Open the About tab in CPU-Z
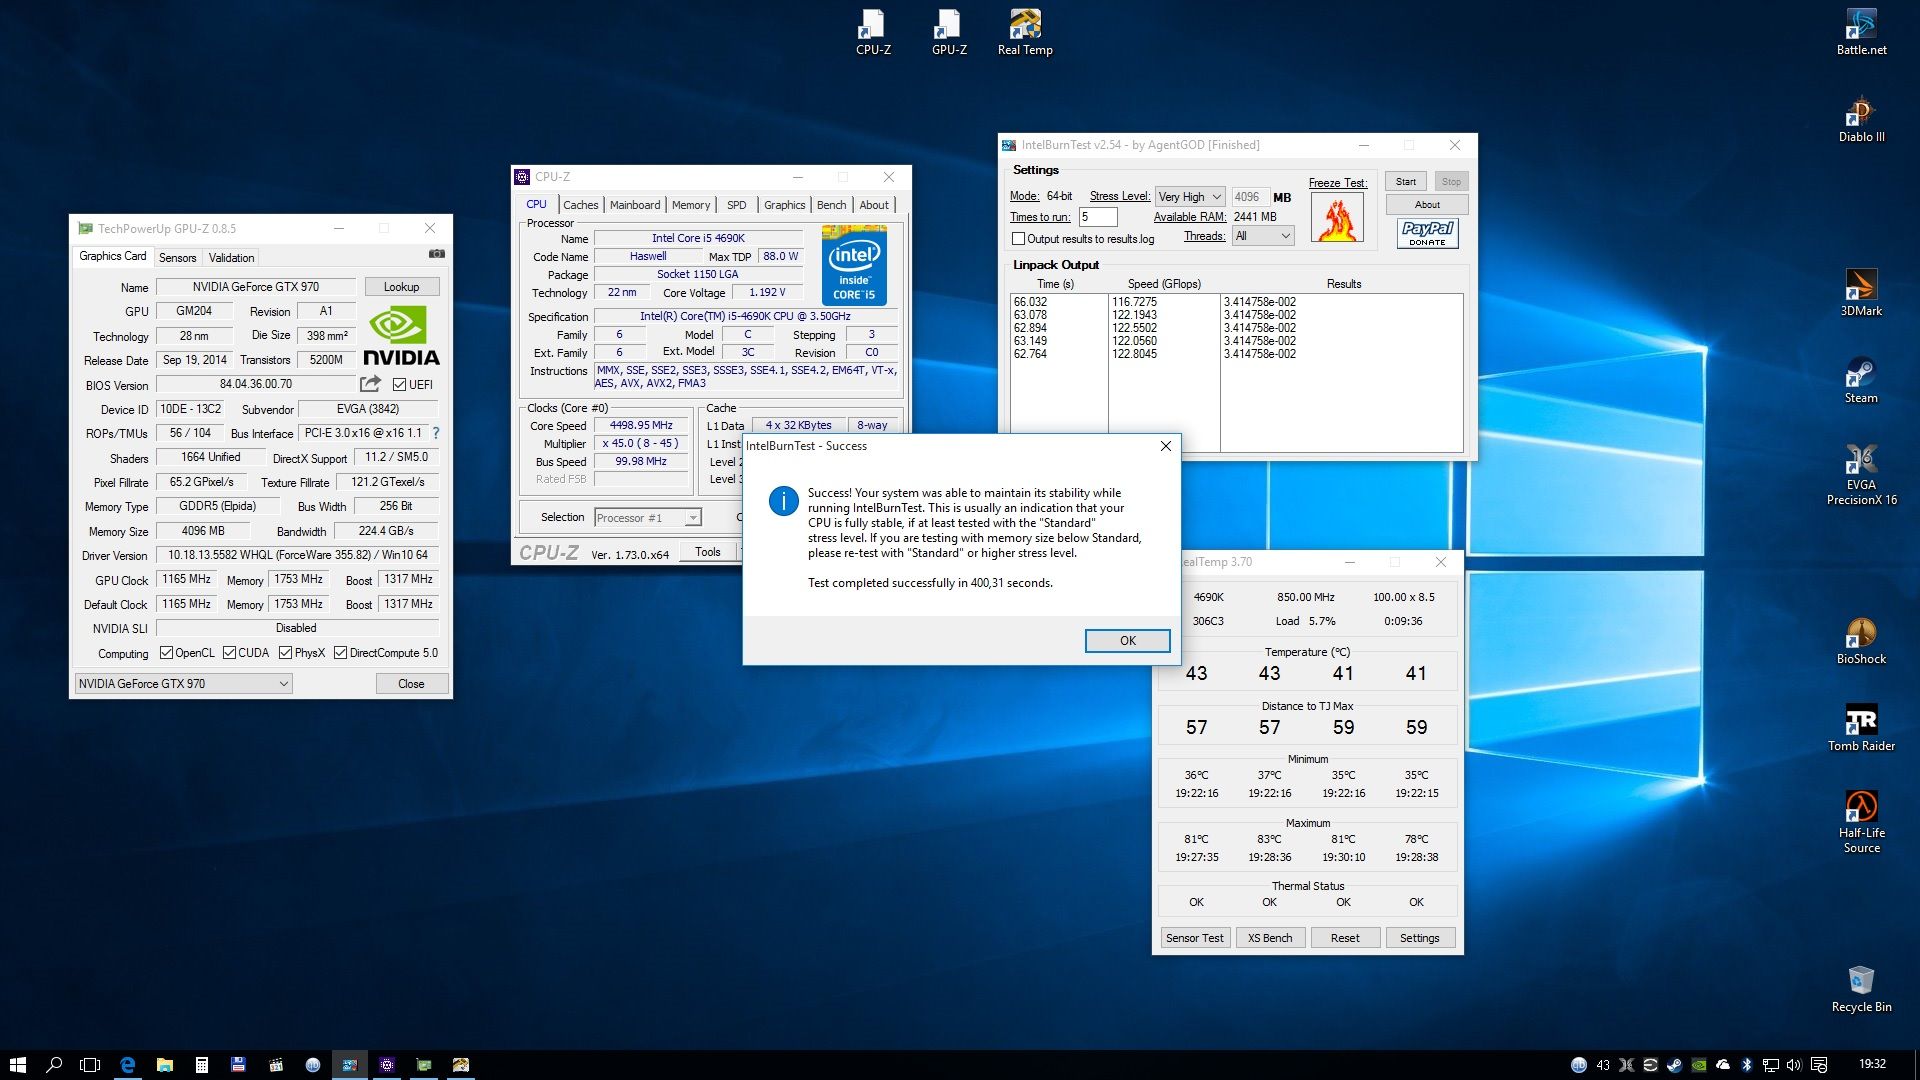 (874, 205)
